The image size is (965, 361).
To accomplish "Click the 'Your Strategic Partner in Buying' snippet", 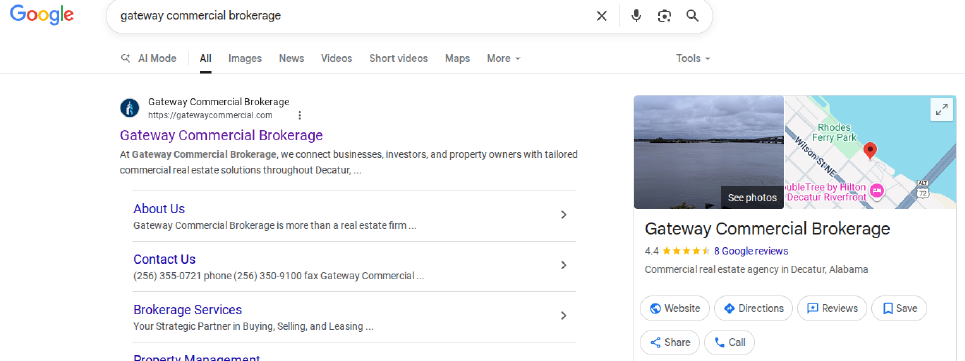I will tap(254, 327).
